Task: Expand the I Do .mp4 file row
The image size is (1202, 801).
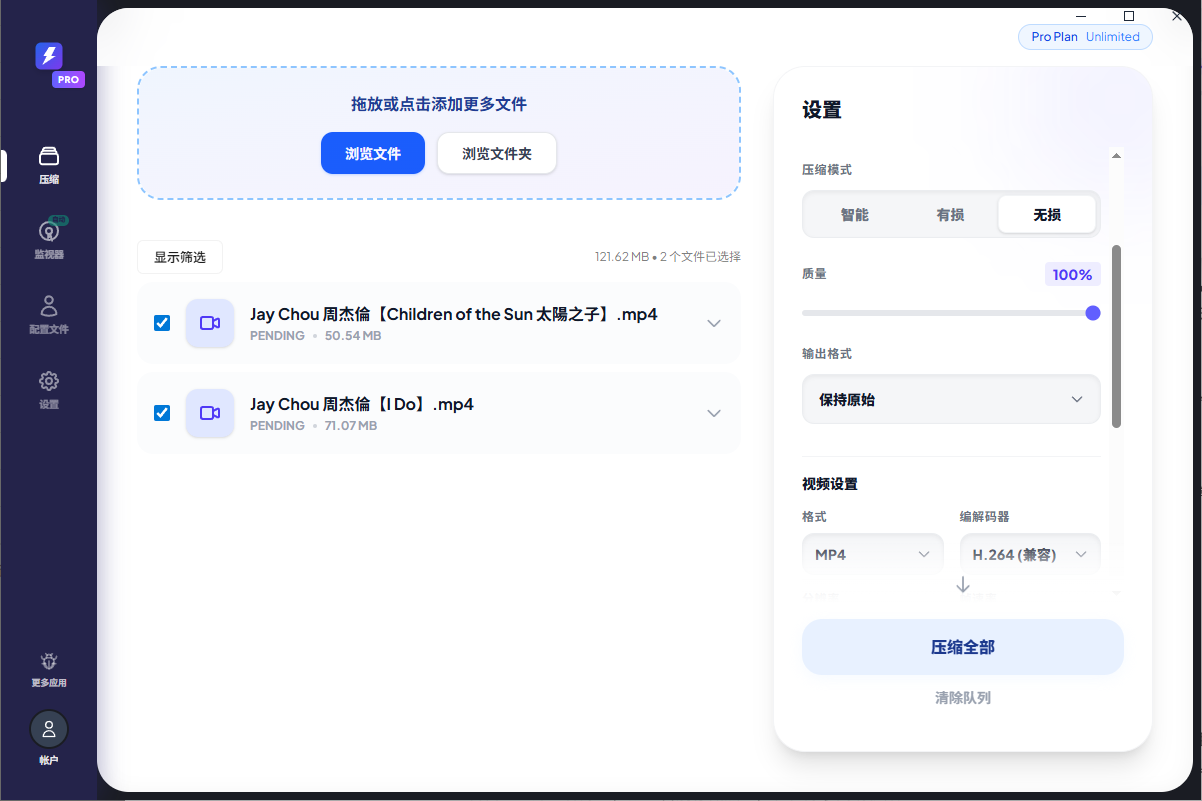Action: [714, 413]
